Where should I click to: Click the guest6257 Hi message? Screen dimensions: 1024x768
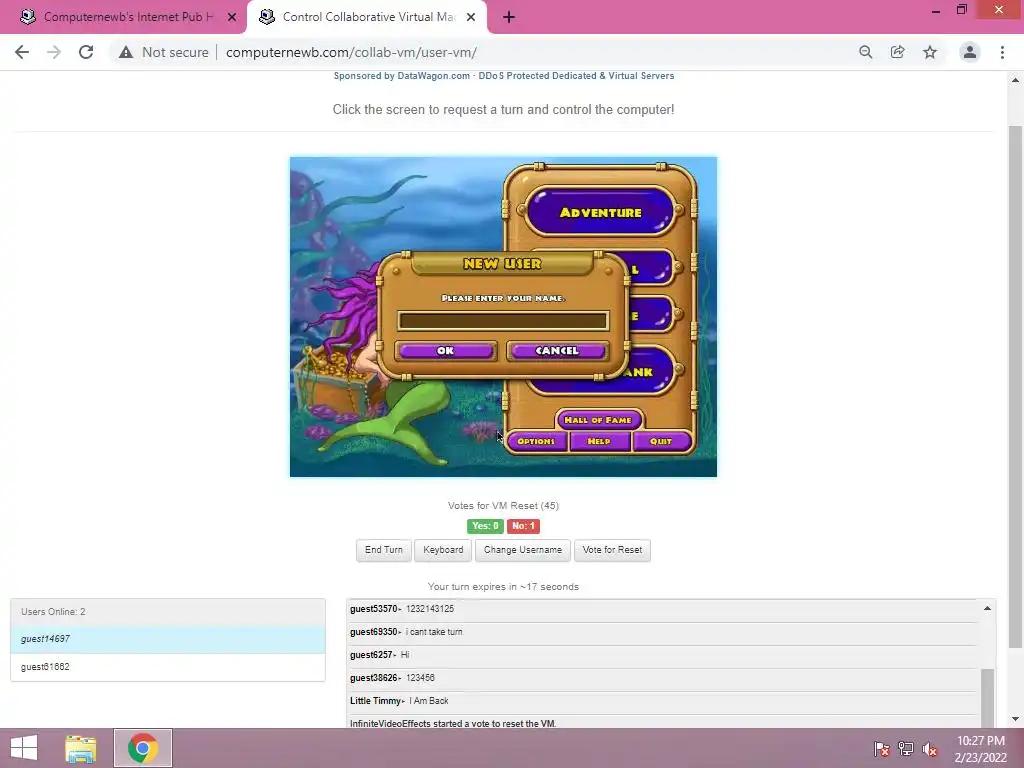coord(662,654)
